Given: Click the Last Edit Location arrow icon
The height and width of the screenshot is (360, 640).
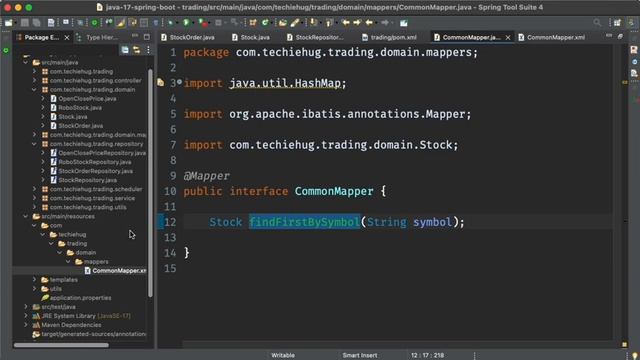Looking at the screenshot, I should tap(369, 23).
